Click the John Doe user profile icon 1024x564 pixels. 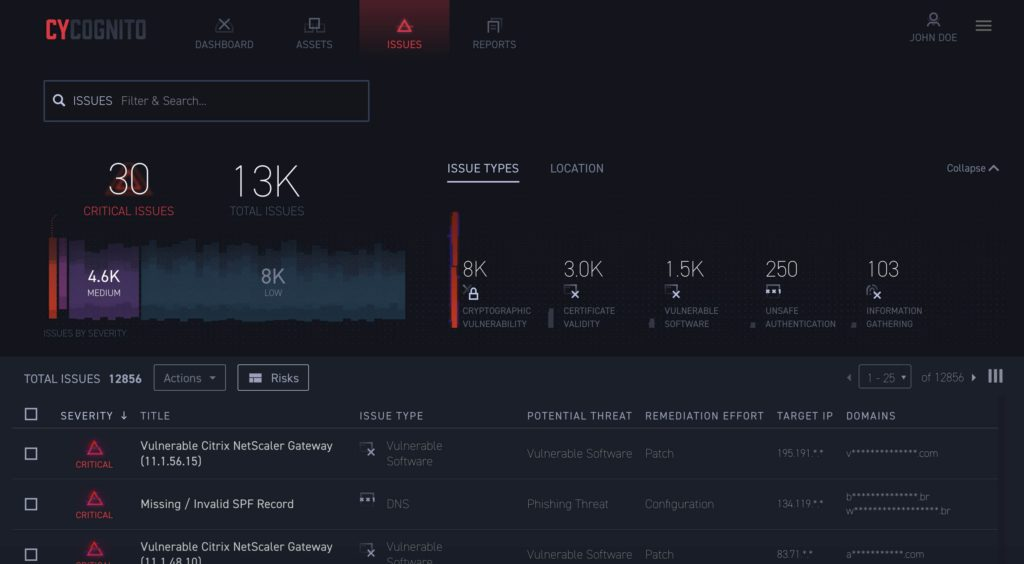[933, 20]
